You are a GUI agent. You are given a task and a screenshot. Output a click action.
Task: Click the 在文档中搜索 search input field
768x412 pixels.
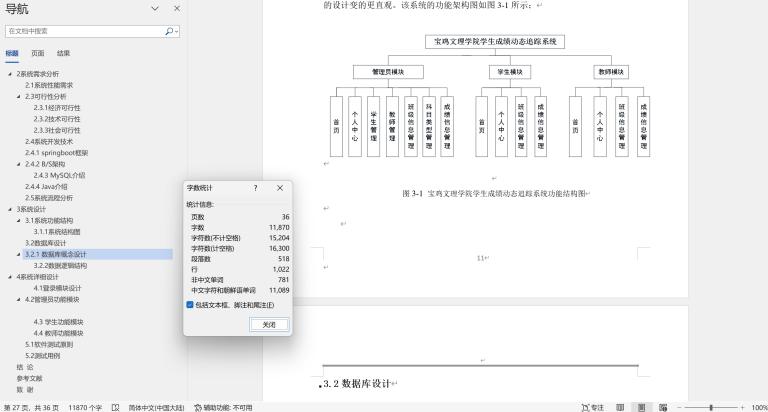[85, 31]
